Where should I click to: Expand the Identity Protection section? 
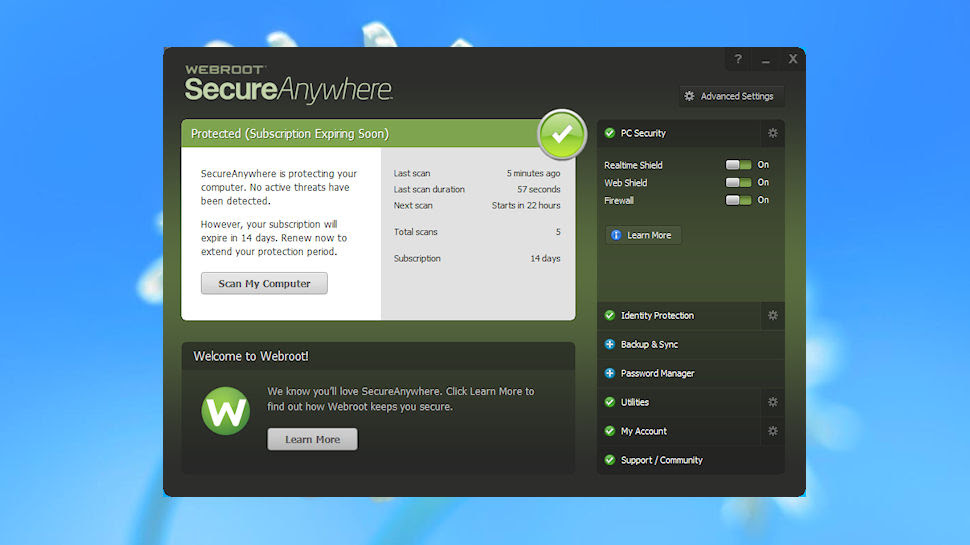pos(679,315)
